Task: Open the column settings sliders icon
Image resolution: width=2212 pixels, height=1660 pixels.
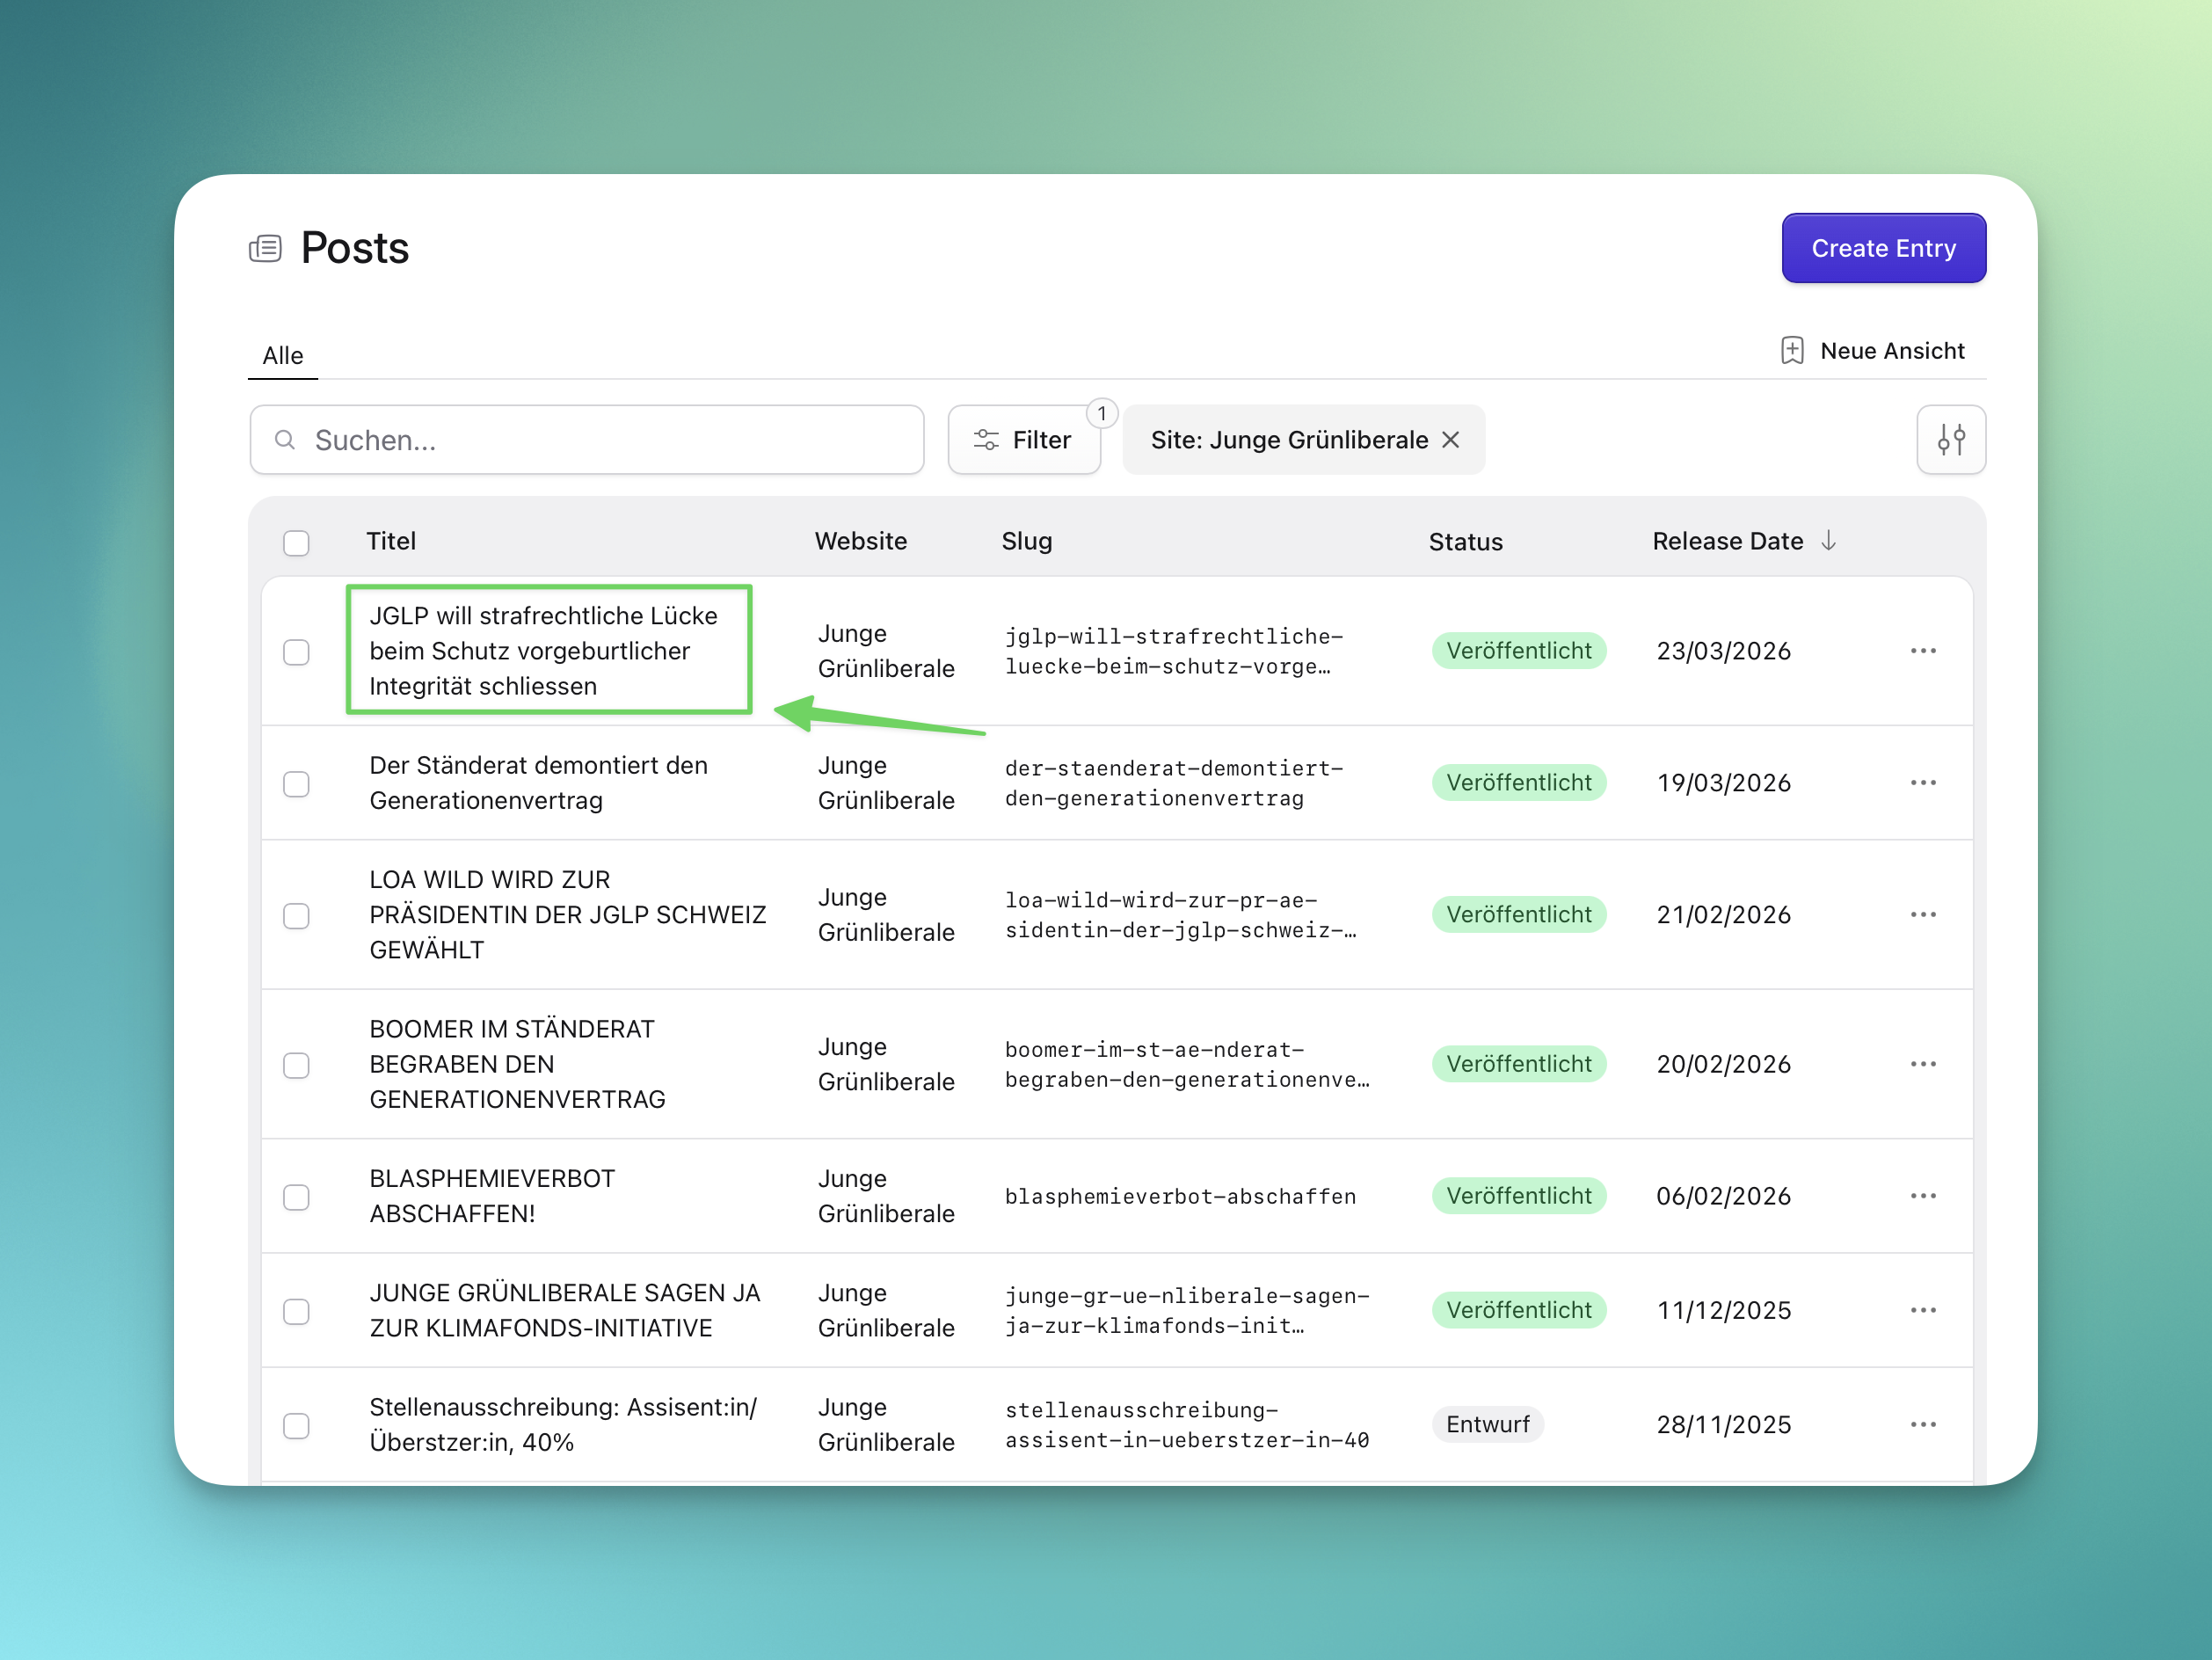Action: pos(1950,440)
